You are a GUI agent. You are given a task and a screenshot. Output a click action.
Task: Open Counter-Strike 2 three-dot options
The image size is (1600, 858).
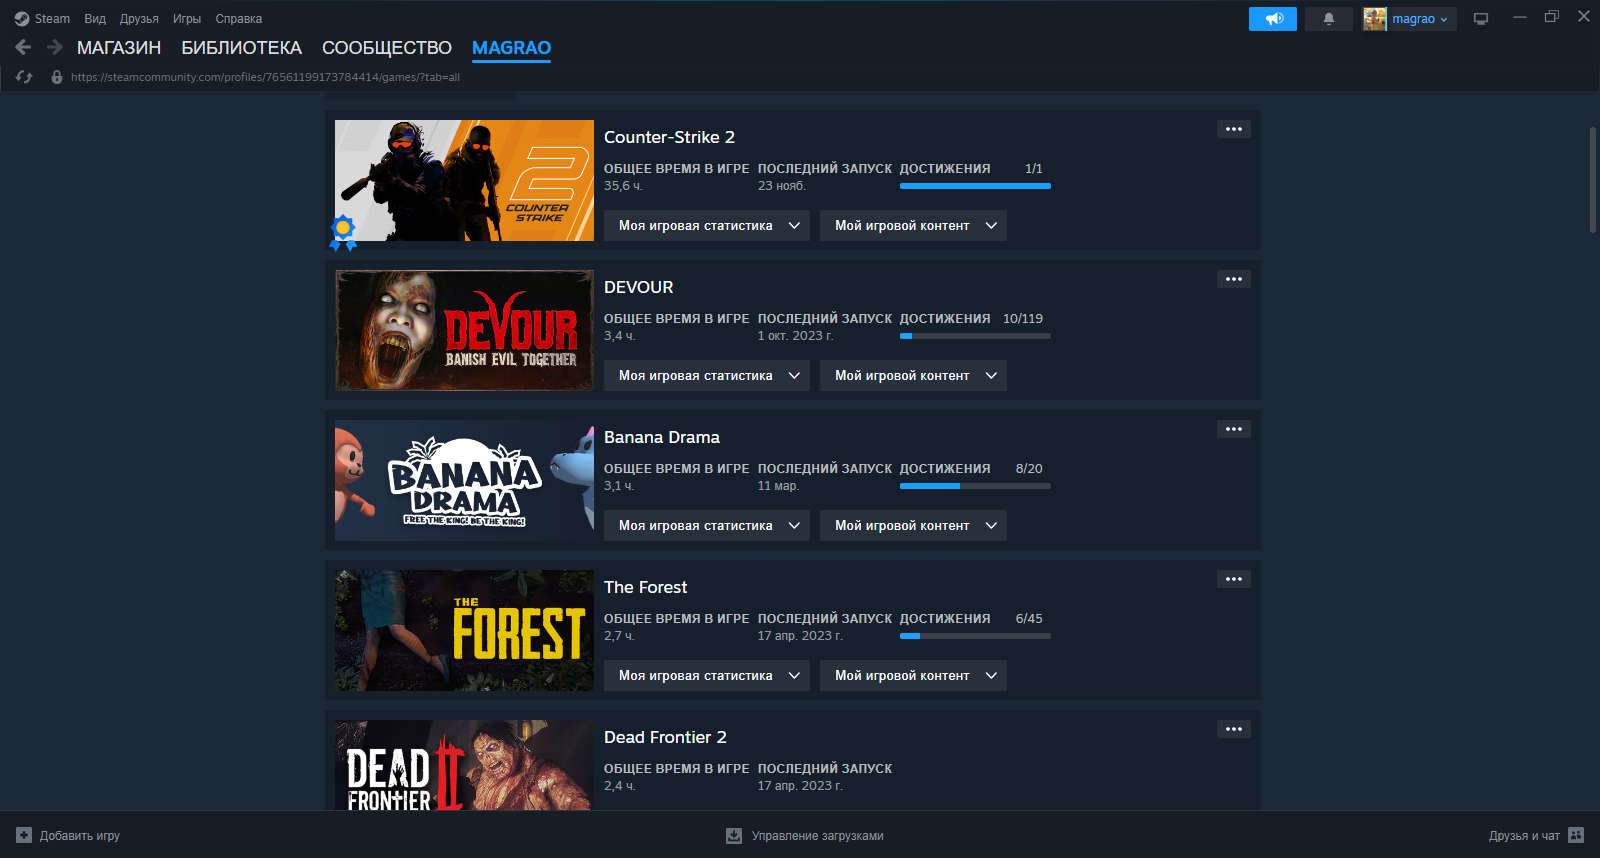[x=1234, y=129]
